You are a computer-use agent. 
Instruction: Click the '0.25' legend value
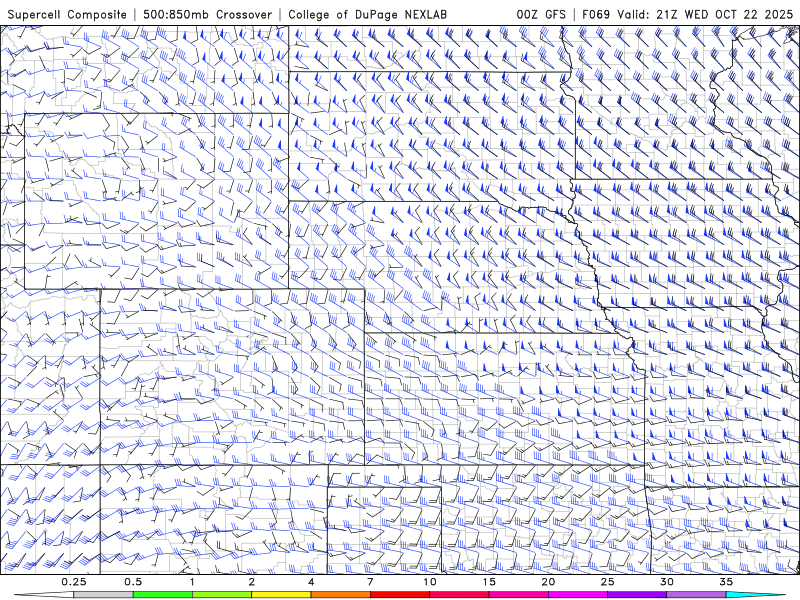74,582
